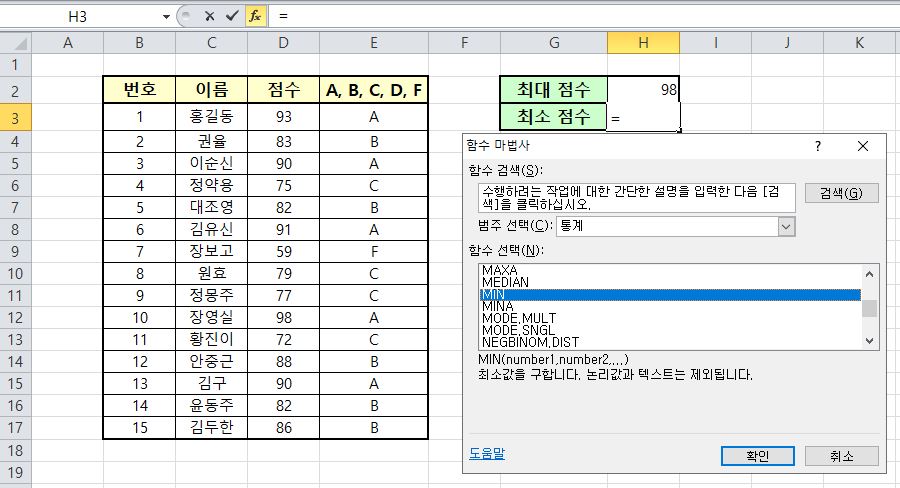Select MIN in function list
Viewport: 900px width, 488px height.
[x=670, y=295]
